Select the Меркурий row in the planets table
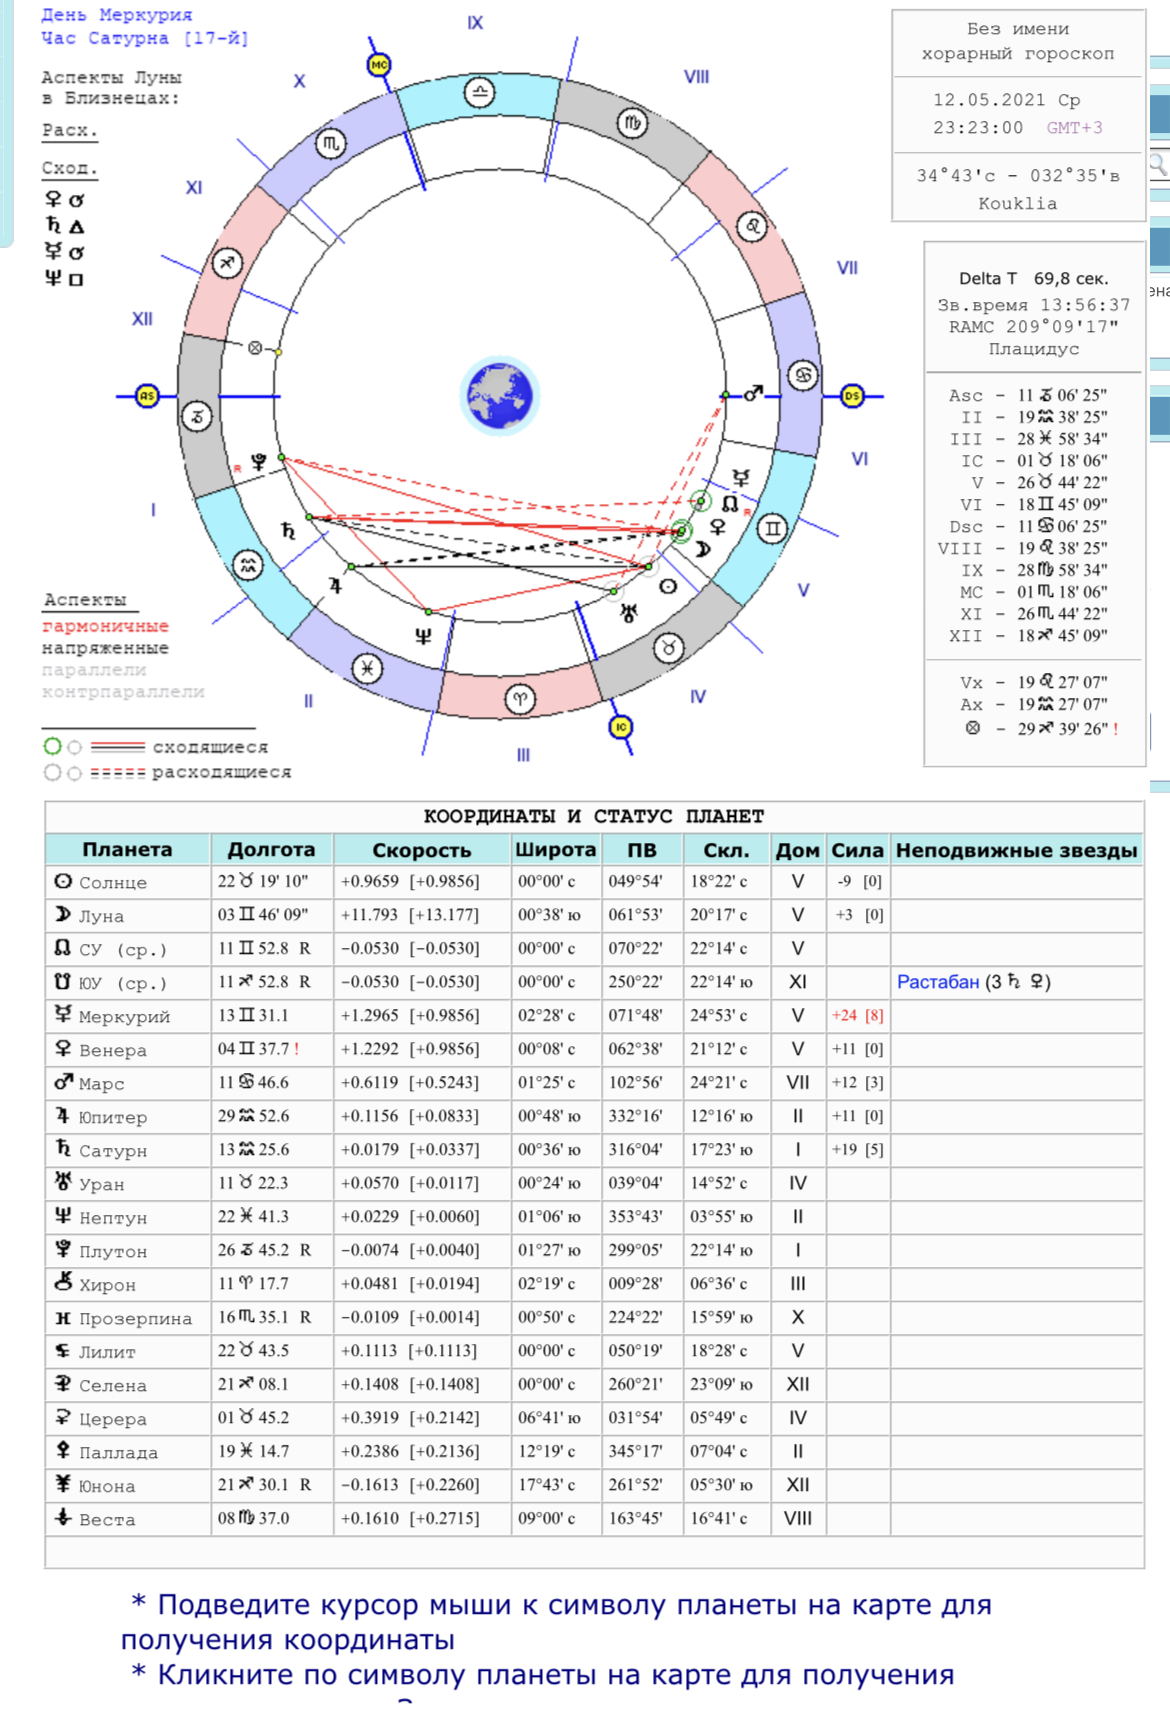The height and width of the screenshot is (1726, 1170). [x=594, y=1016]
